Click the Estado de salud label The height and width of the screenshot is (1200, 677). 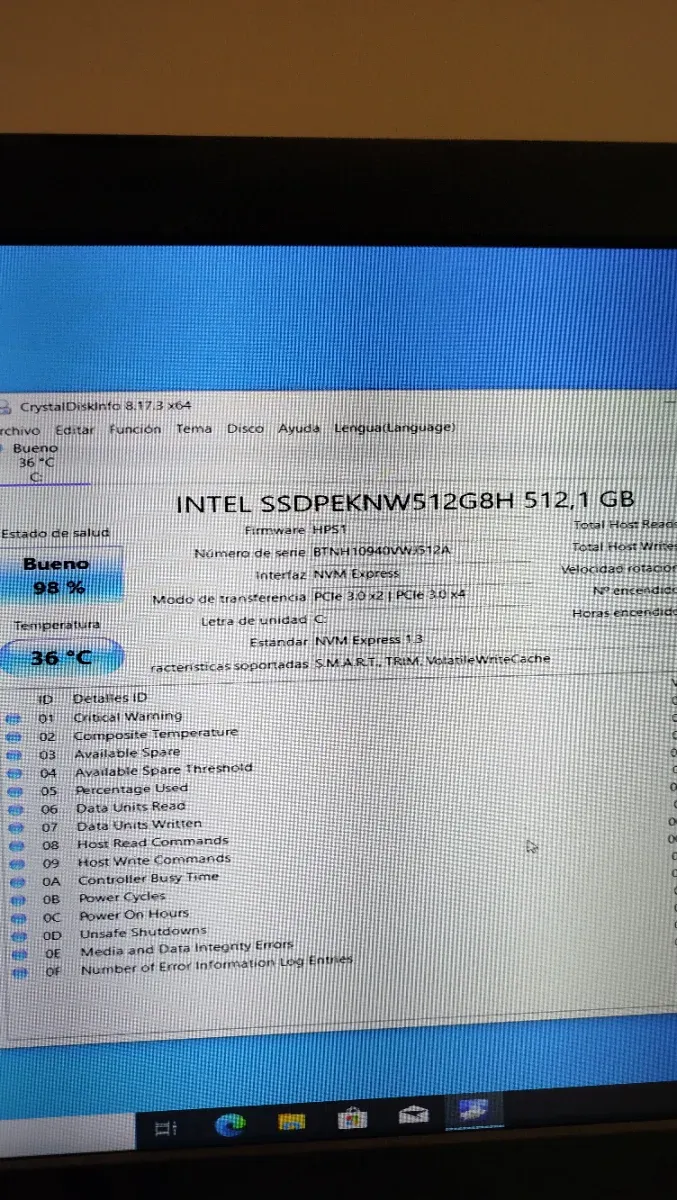pos(55,533)
